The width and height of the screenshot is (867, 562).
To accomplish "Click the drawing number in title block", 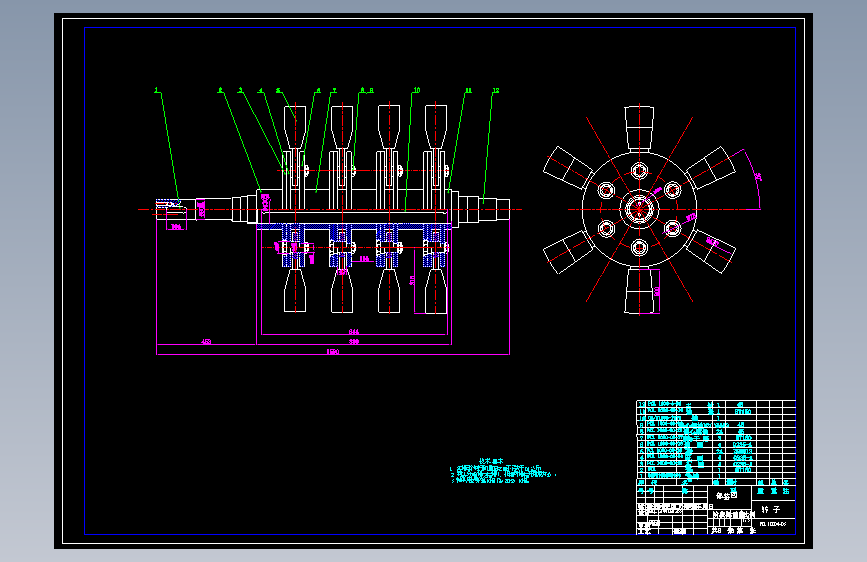I will point(772,524).
